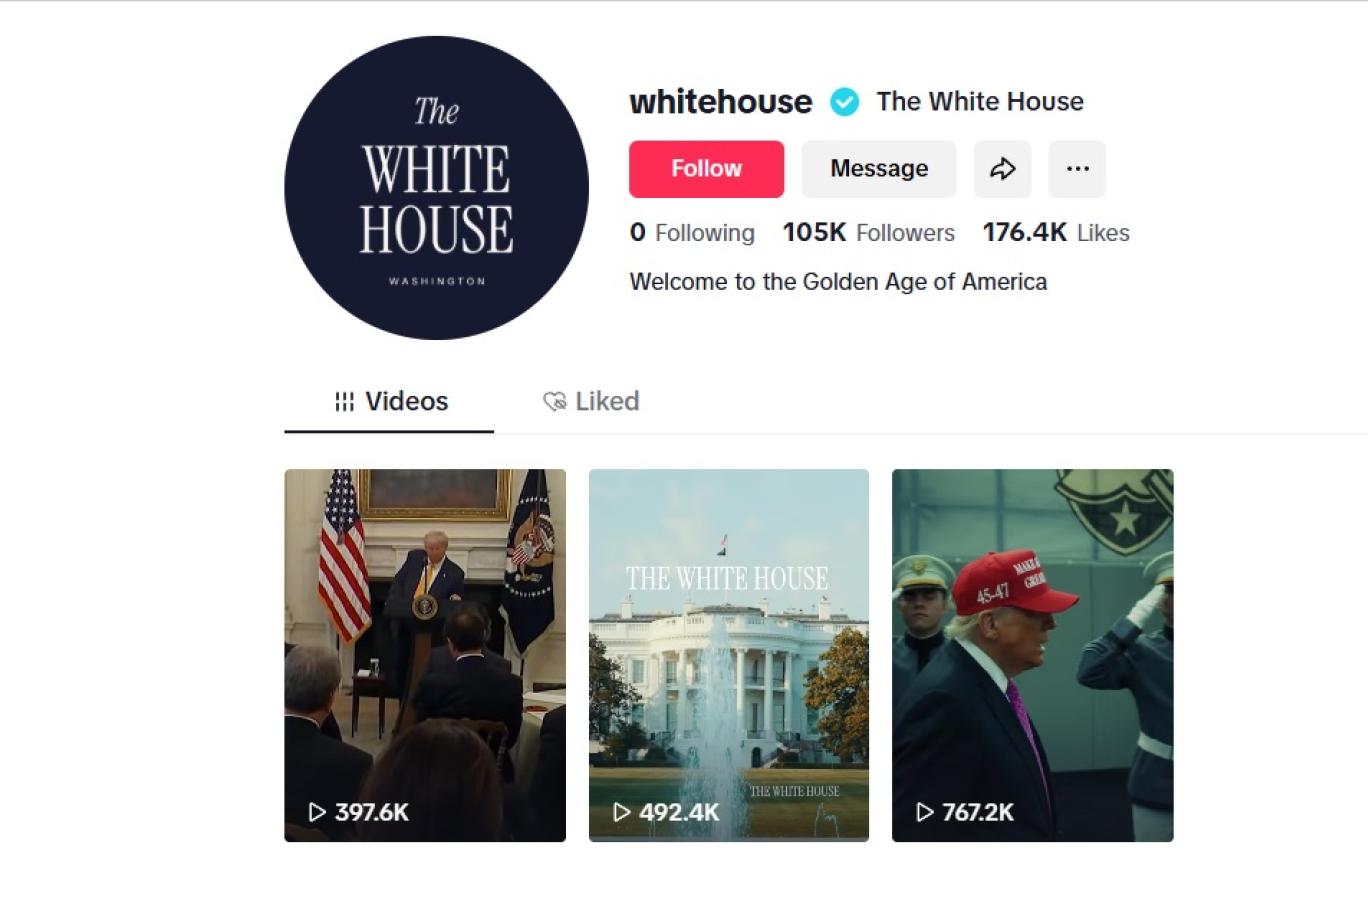The image size is (1368, 911).
Task: Switch to the Liked tab
Action: pyautogui.click(x=591, y=402)
